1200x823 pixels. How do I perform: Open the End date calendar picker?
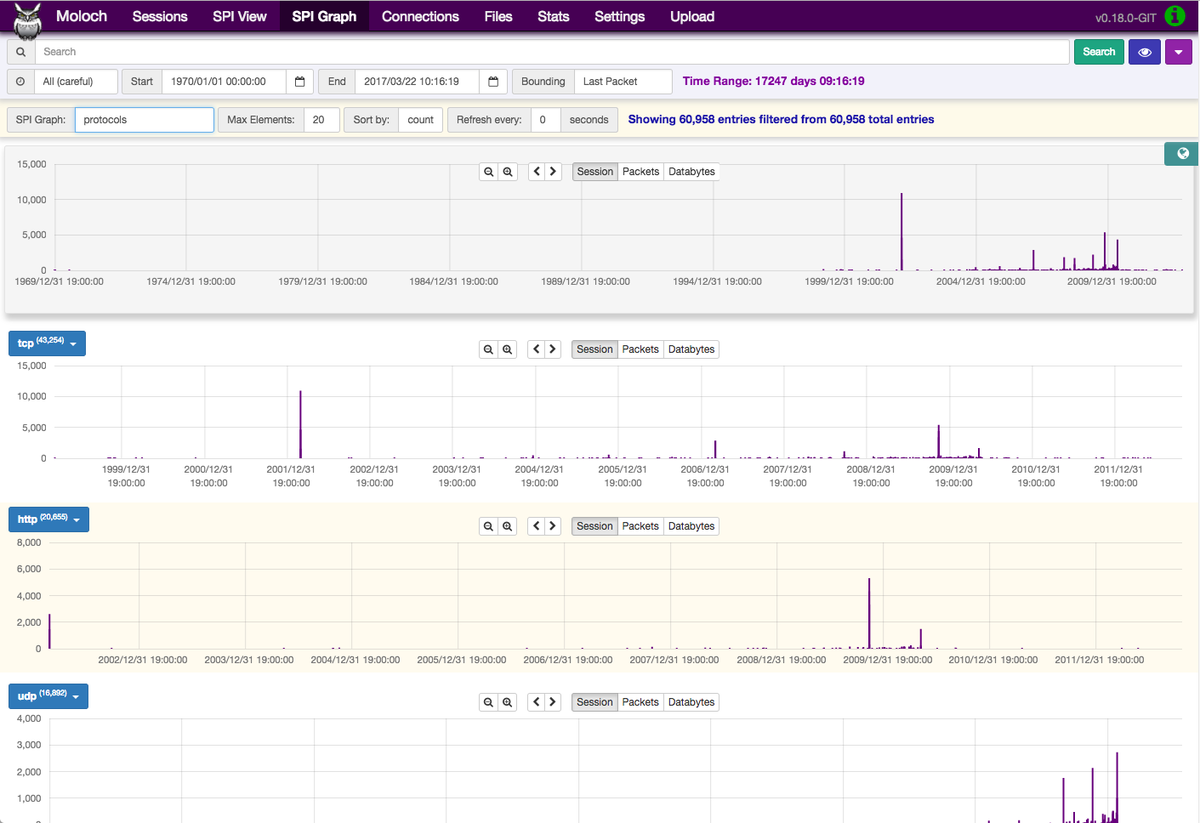click(x=493, y=82)
